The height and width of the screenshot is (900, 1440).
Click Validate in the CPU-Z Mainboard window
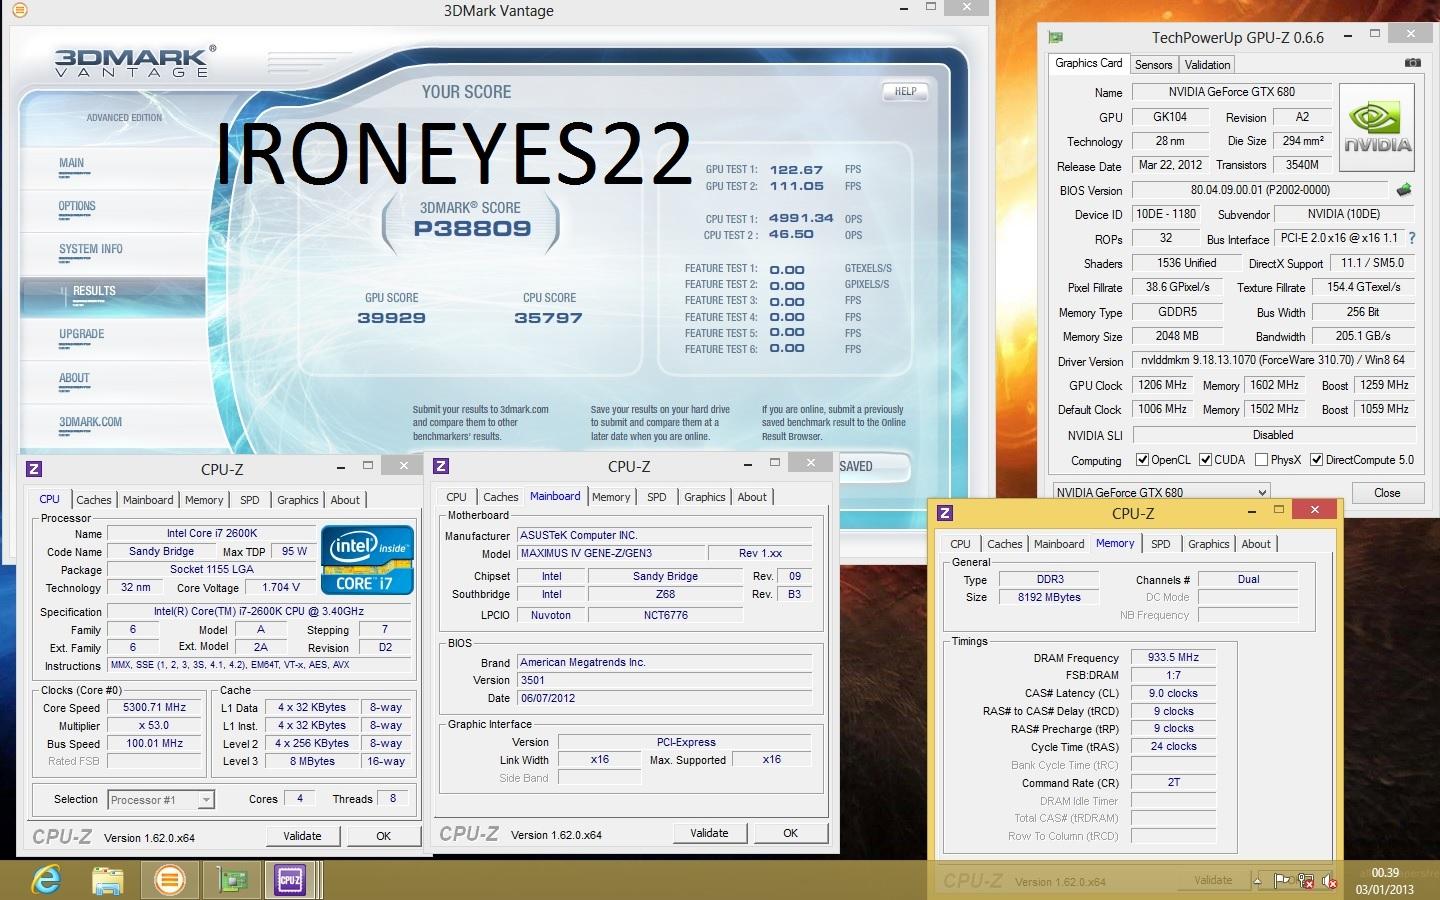(x=709, y=833)
